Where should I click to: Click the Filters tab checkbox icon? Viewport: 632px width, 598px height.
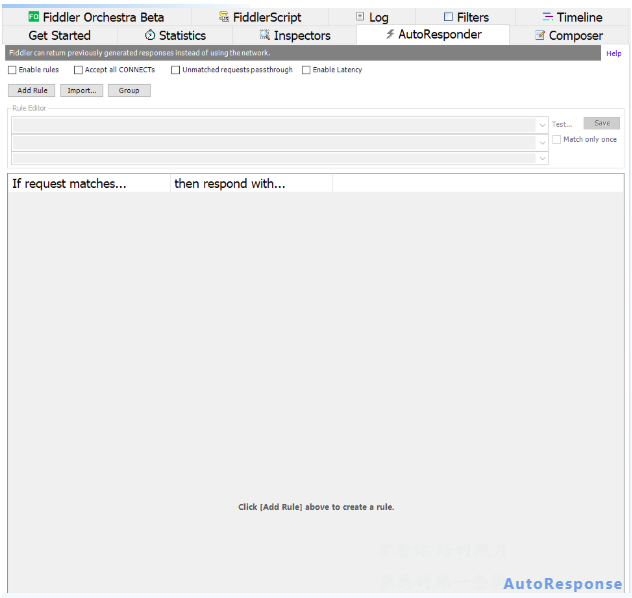[448, 17]
